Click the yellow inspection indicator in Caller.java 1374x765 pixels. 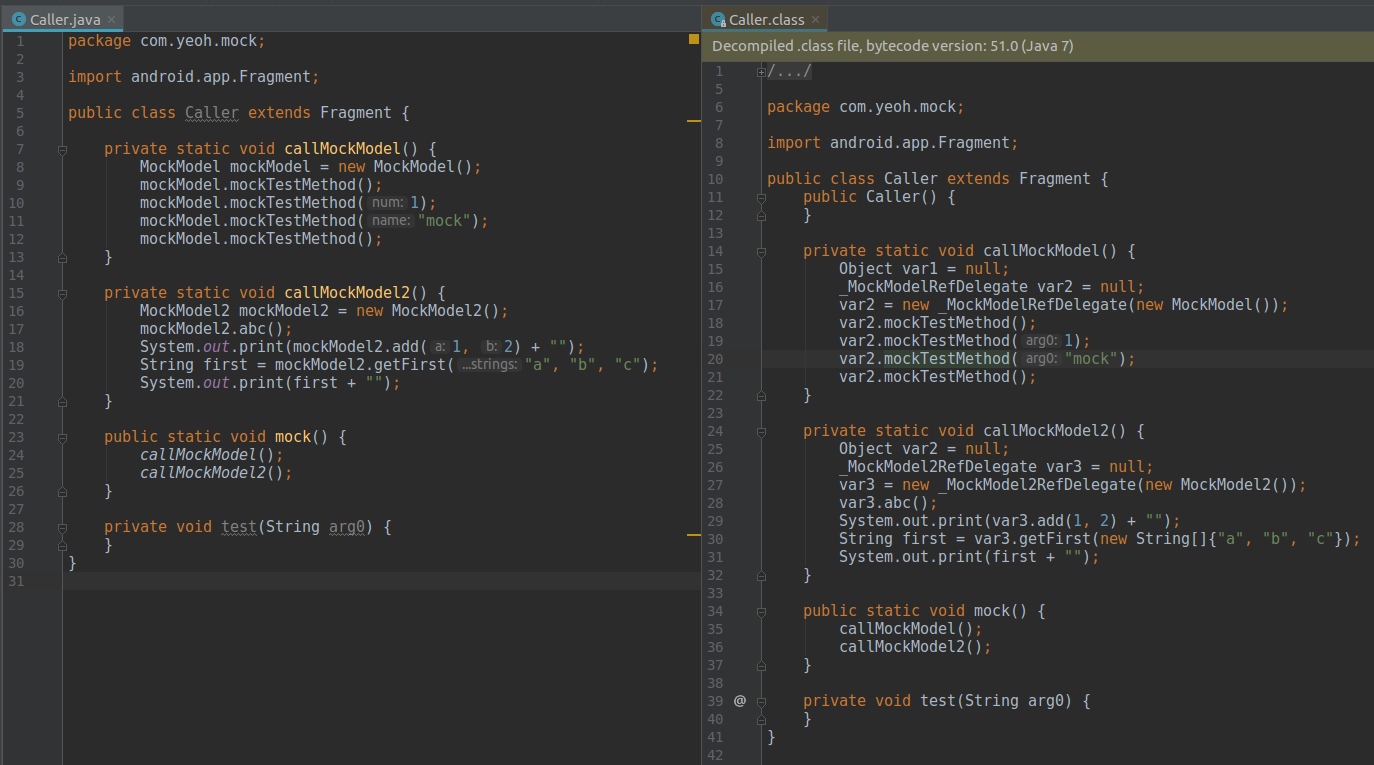click(x=694, y=39)
